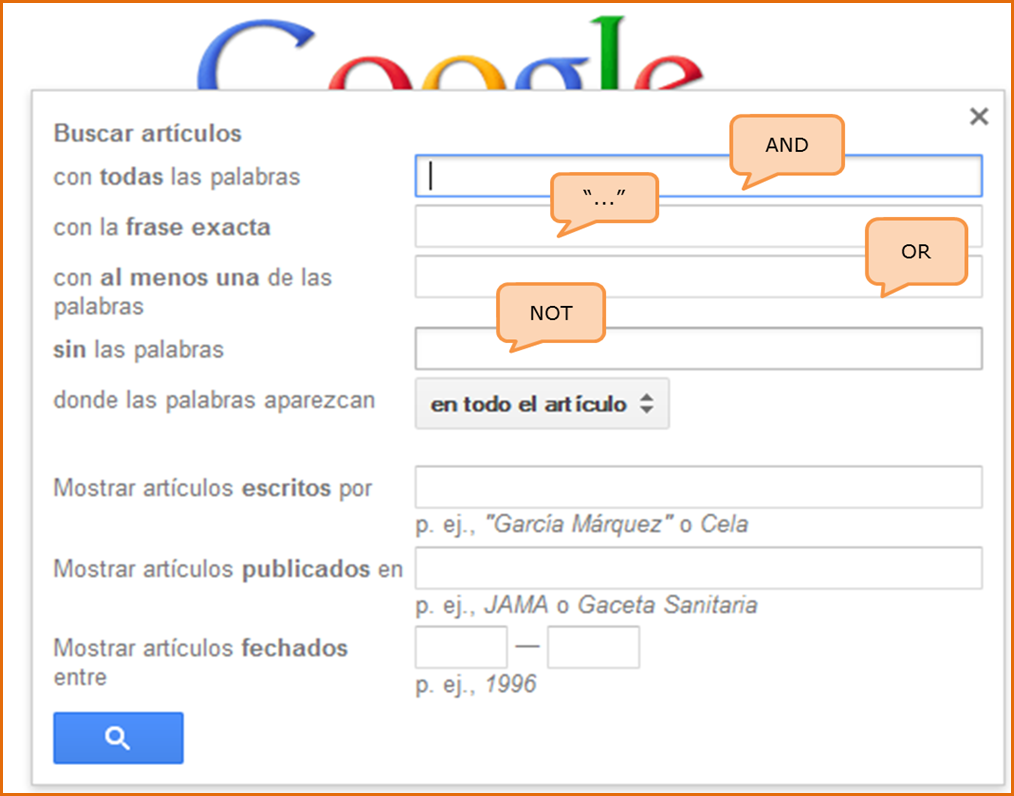The height and width of the screenshot is (796, 1014).
Task: Focus the 'escritos por' author field
Action: click(x=698, y=487)
